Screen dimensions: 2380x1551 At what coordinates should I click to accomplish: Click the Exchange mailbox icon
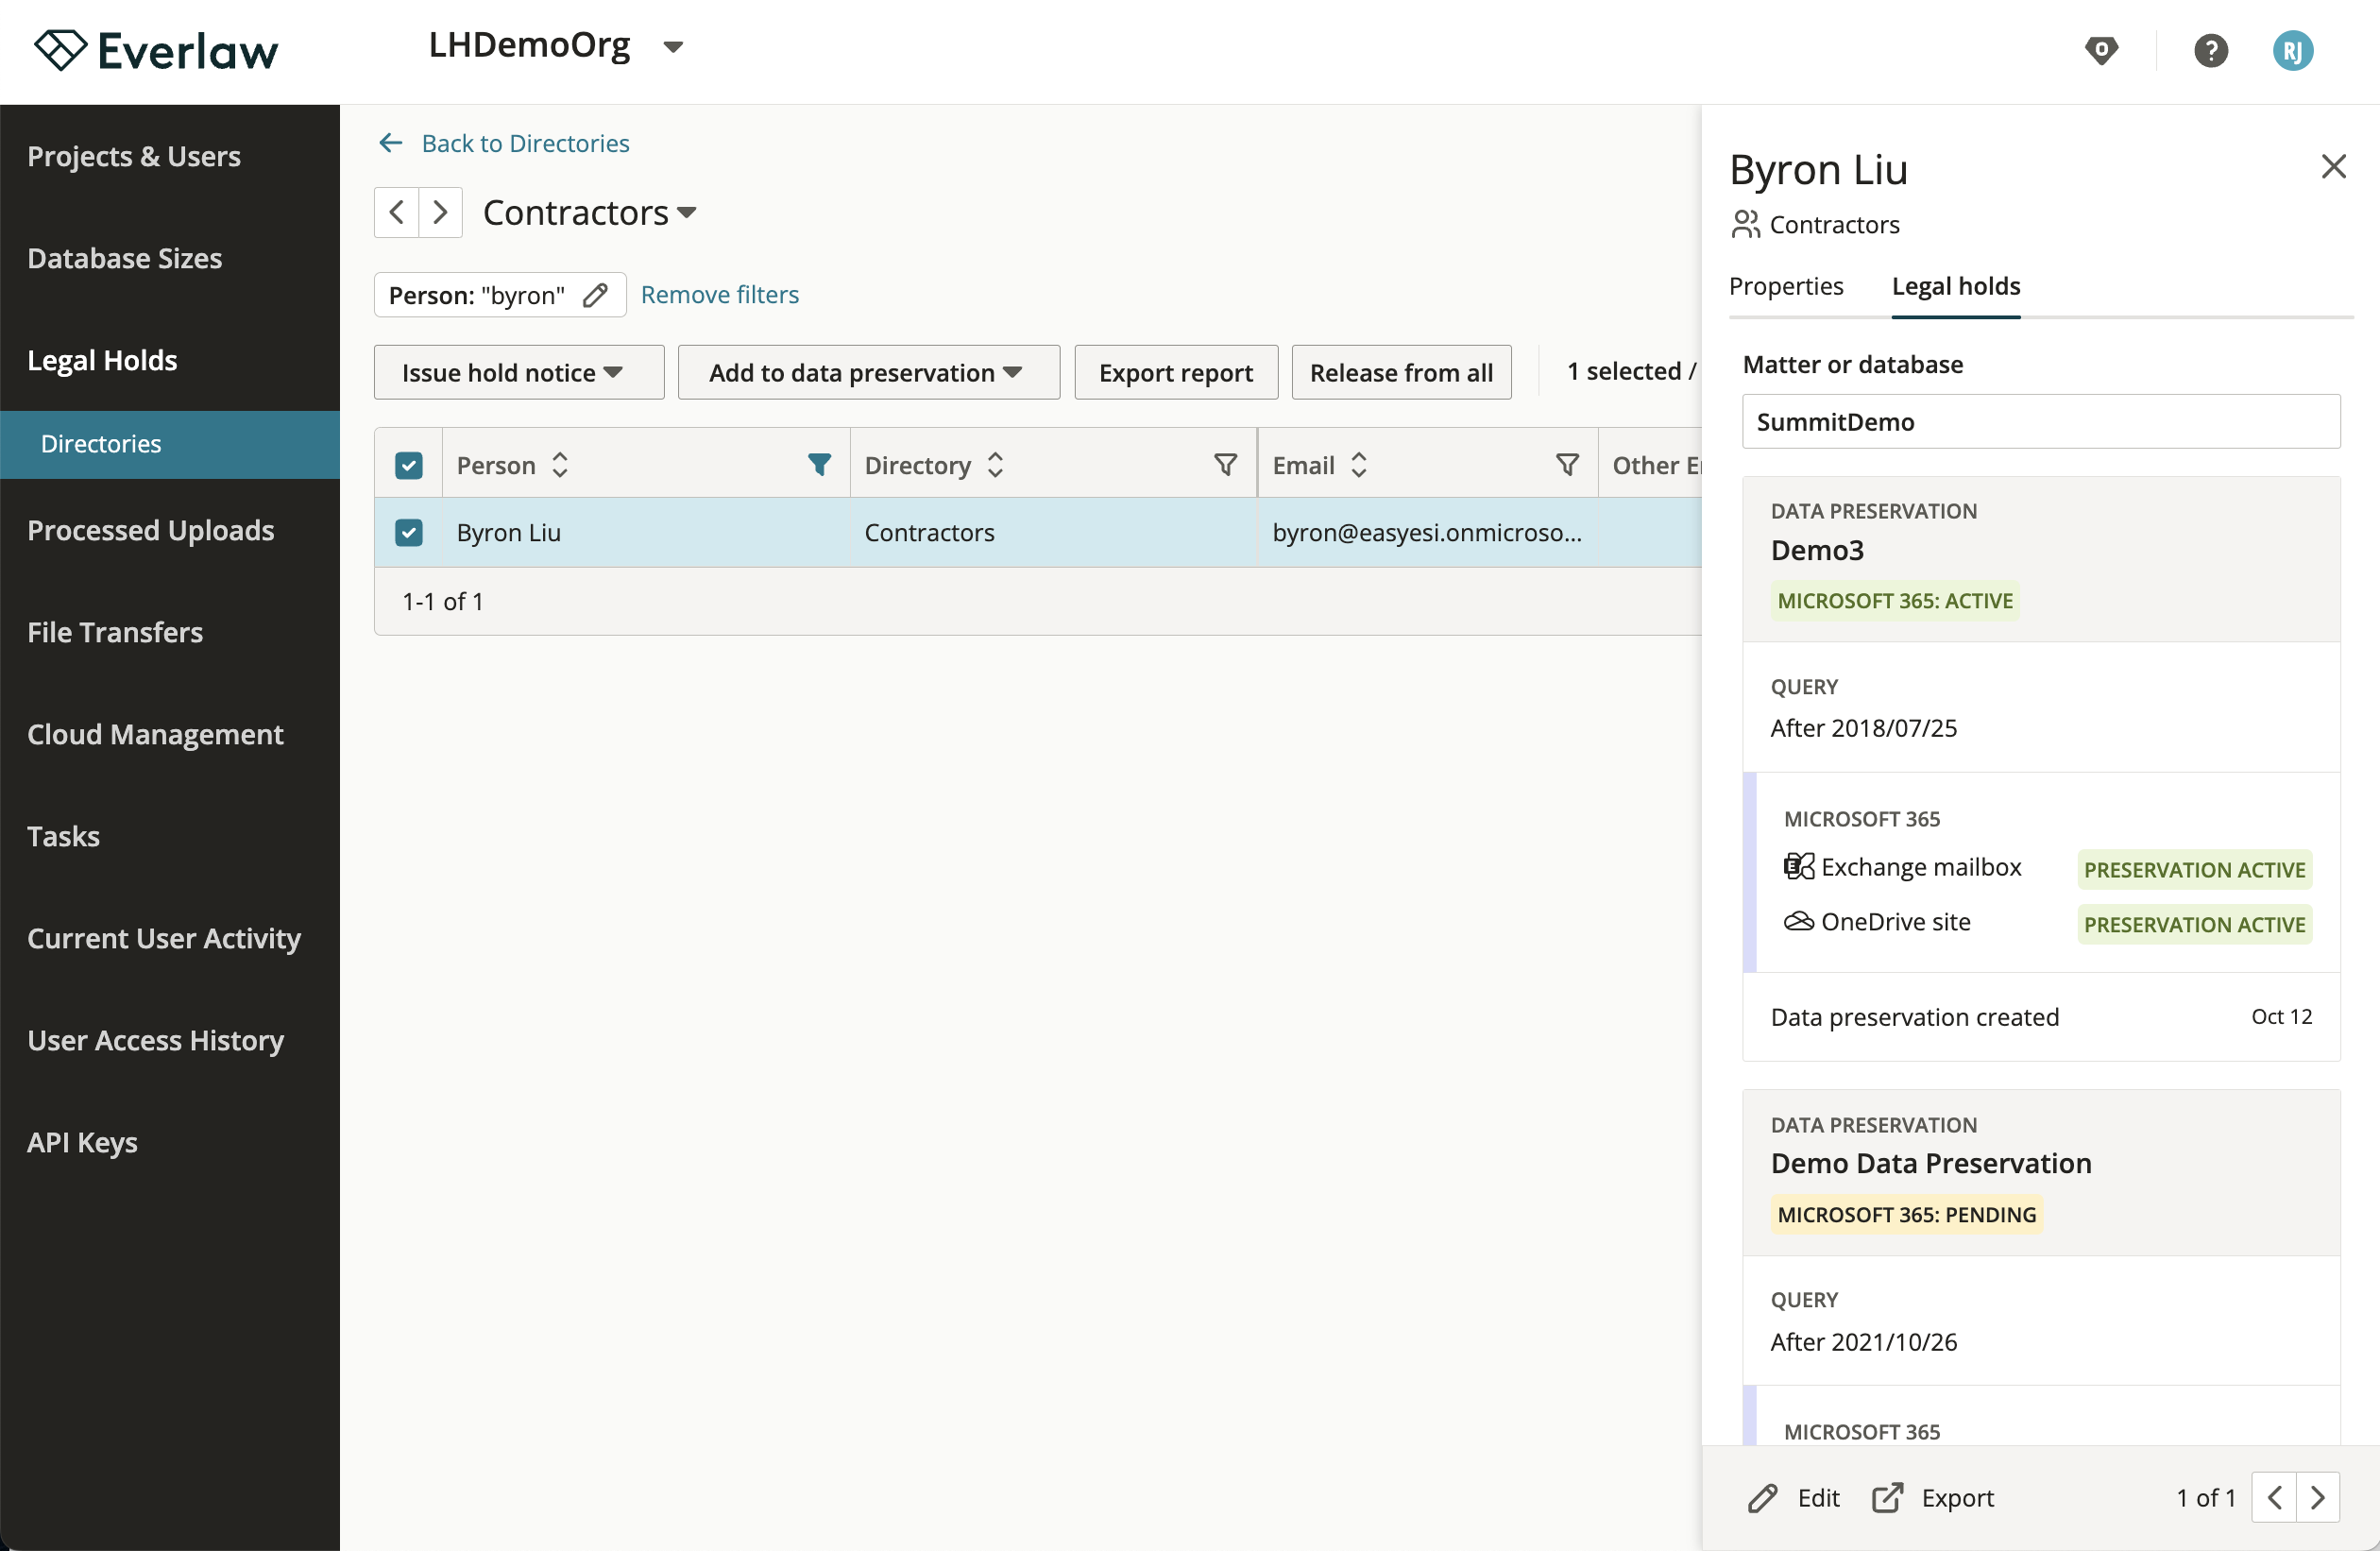click(x=1798, y=866)
